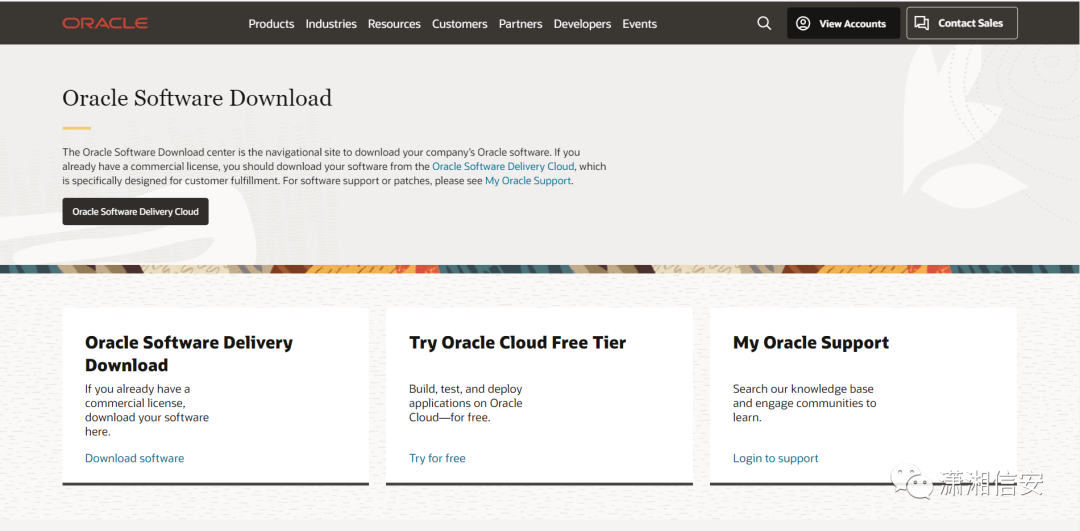The image size is (1080, 531).
Task: Click the Contact Sales button
Action: pos(962,23)
